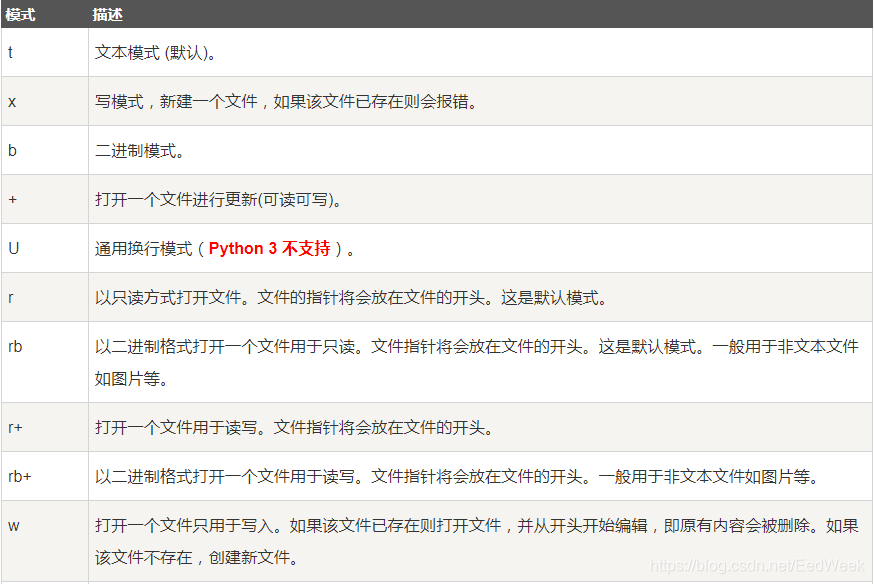This screenshot has width=874, height=584.
Task: Select the 'rb' mode cell
Action: [45, 362]
